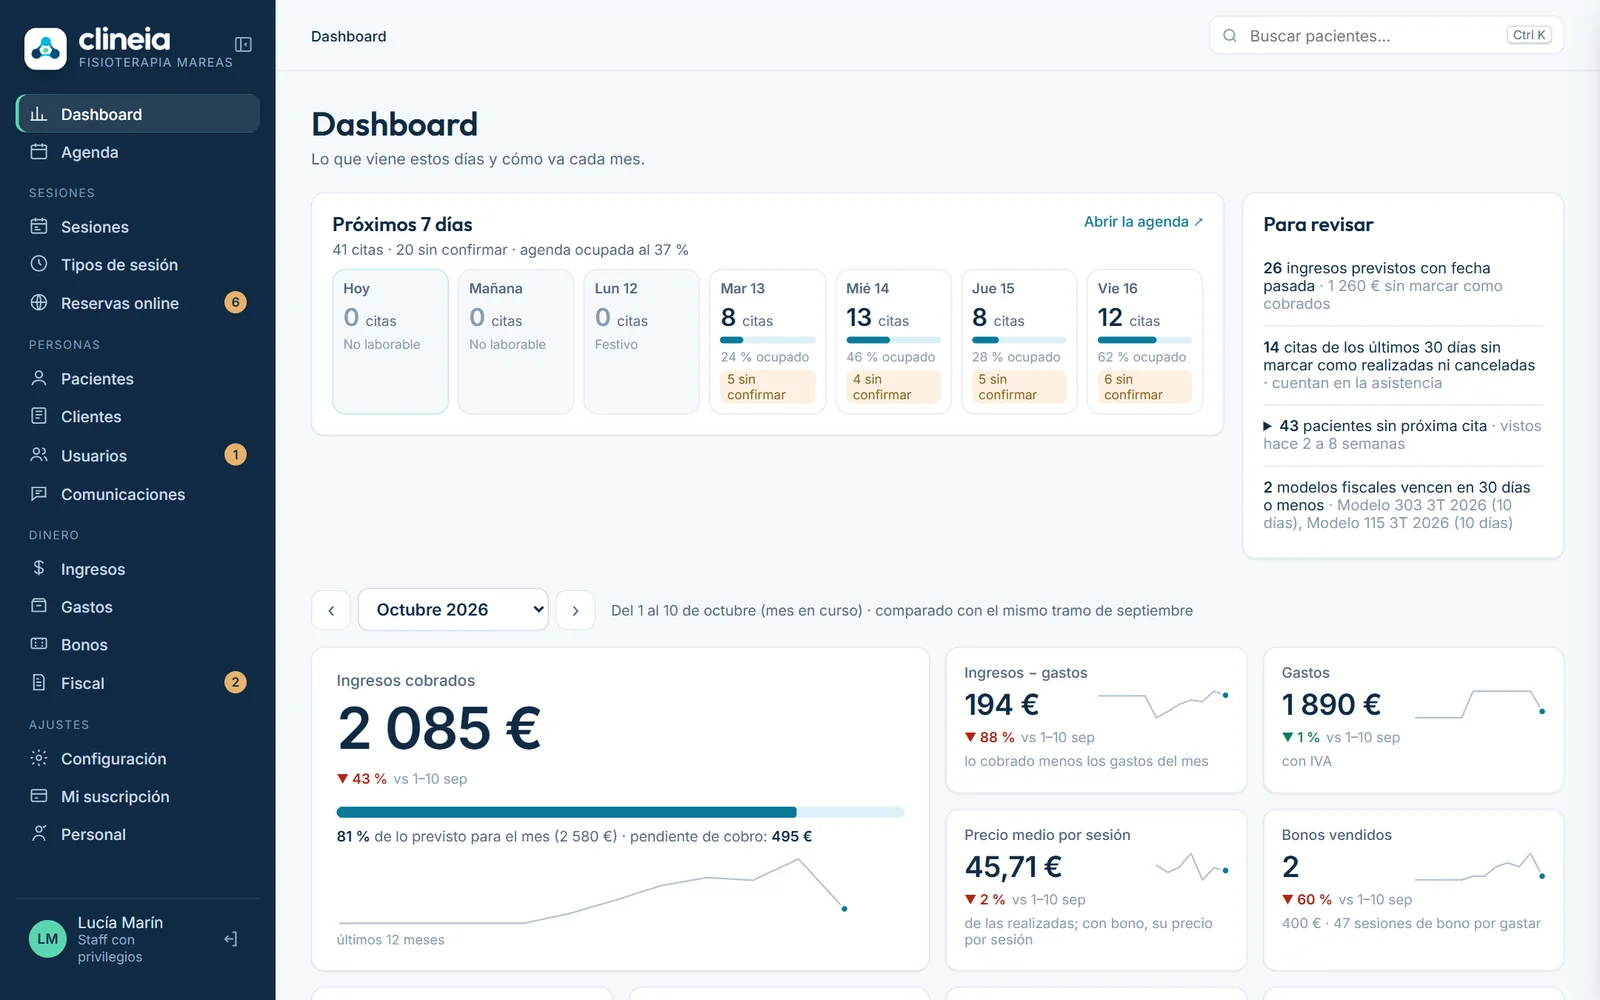Click the Fiscal document icon

click(39, 682)
